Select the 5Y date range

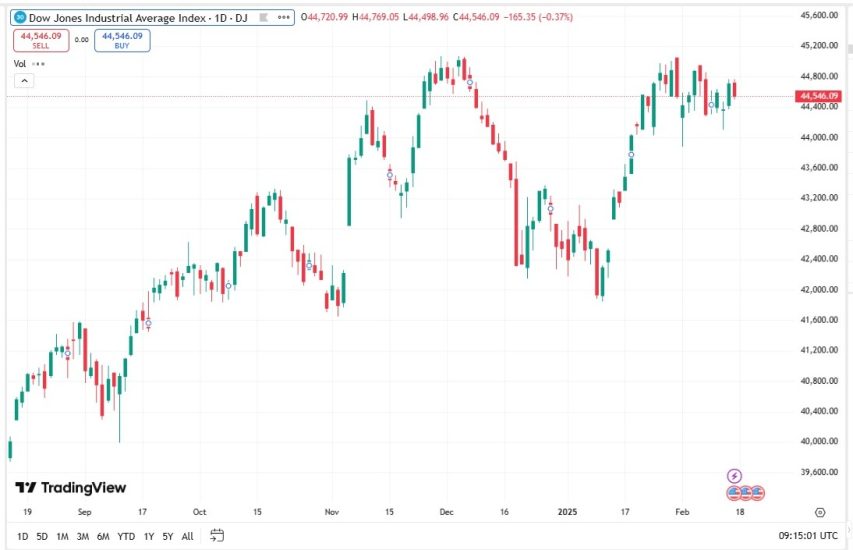click(x=168, y=536)
